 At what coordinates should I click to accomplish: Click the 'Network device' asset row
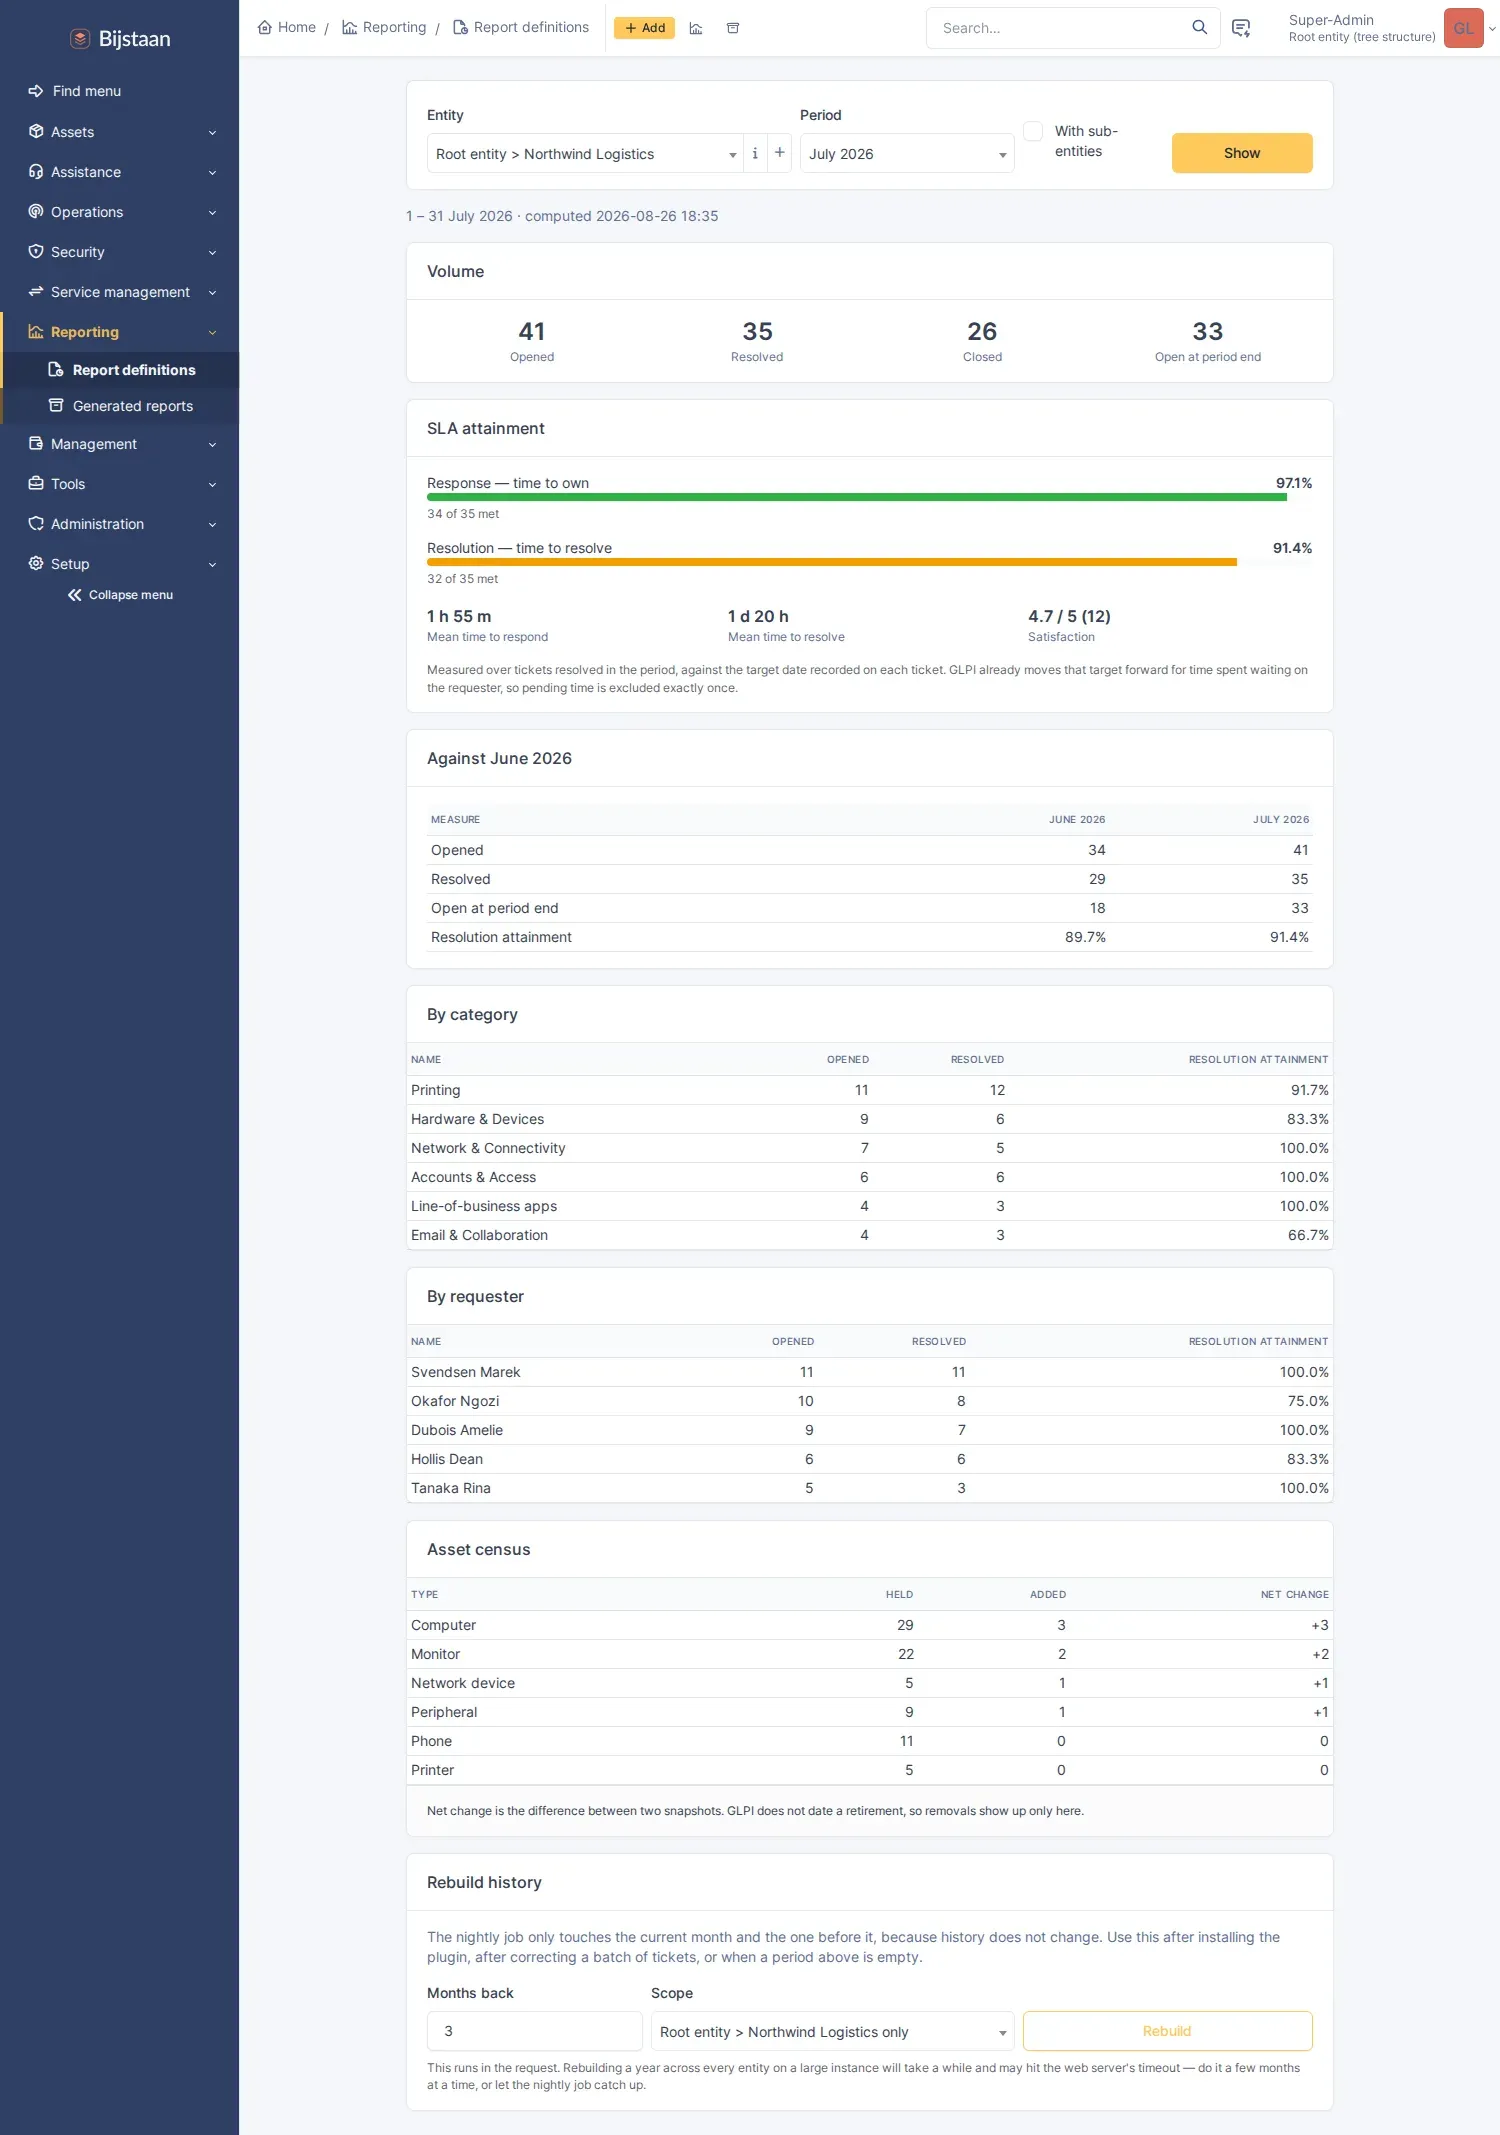pyautogui.click(x=869, y=1683)
